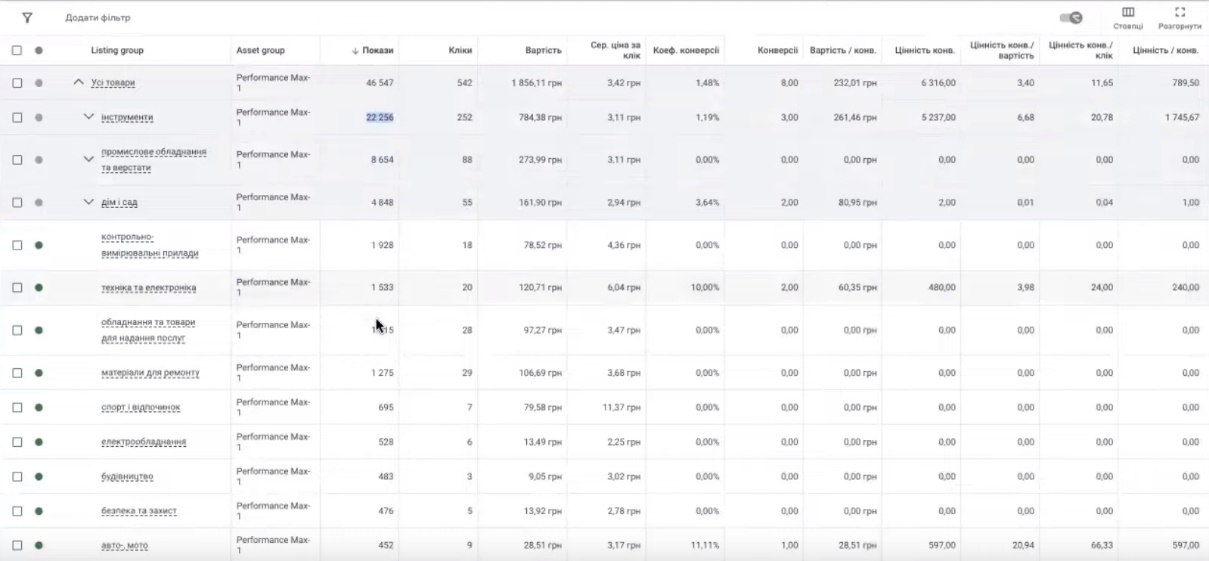Viewport: 1209px width, 561px height.
Task: Open the Стовпці columns icon
Action: [x=1128, y=13]
